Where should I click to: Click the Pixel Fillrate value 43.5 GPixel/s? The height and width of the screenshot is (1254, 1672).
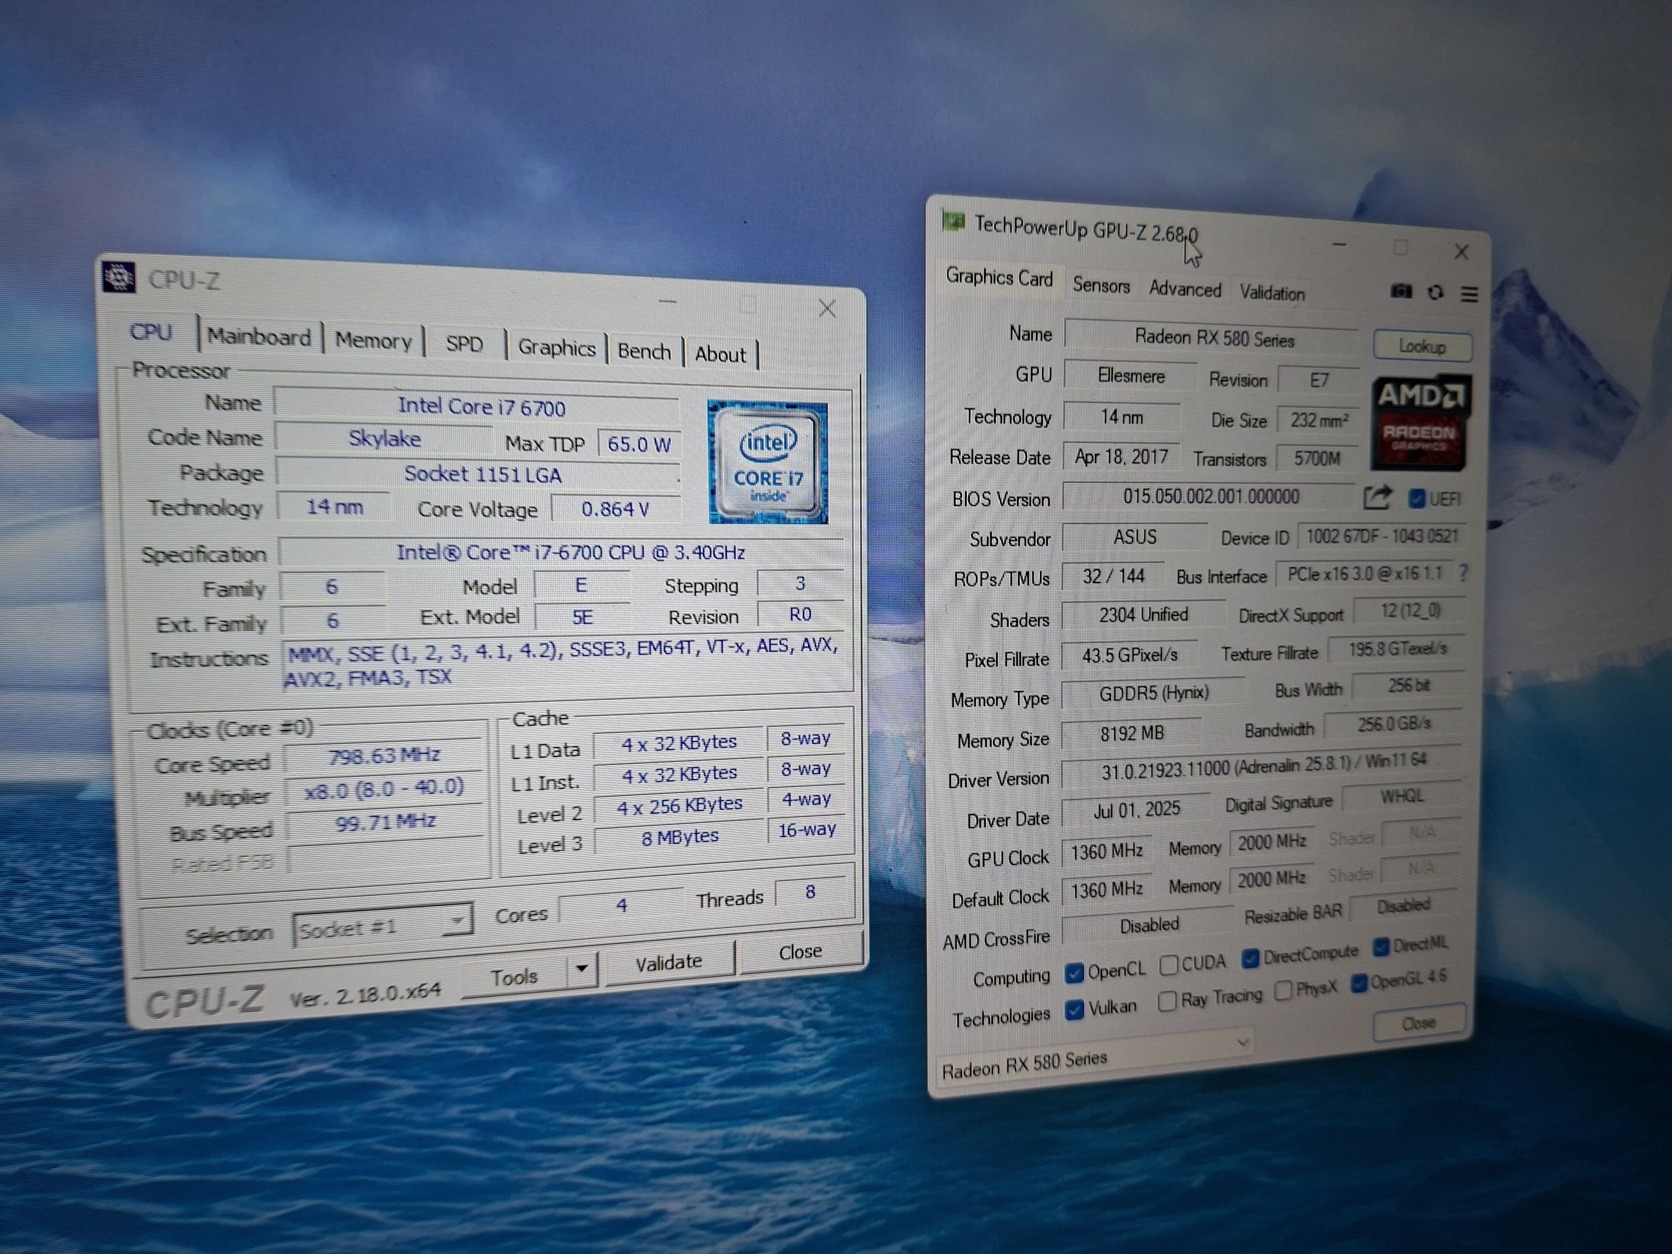click(x=1130, y=655)
